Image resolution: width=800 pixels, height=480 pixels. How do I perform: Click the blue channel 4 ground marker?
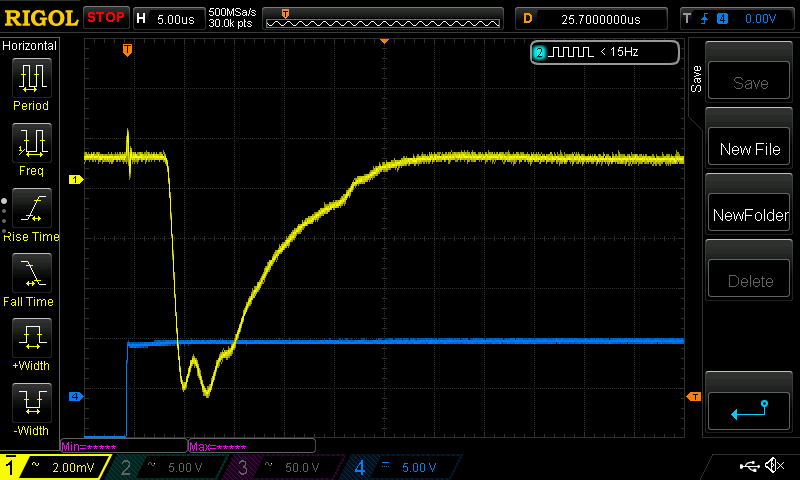(x=76, y=396)
